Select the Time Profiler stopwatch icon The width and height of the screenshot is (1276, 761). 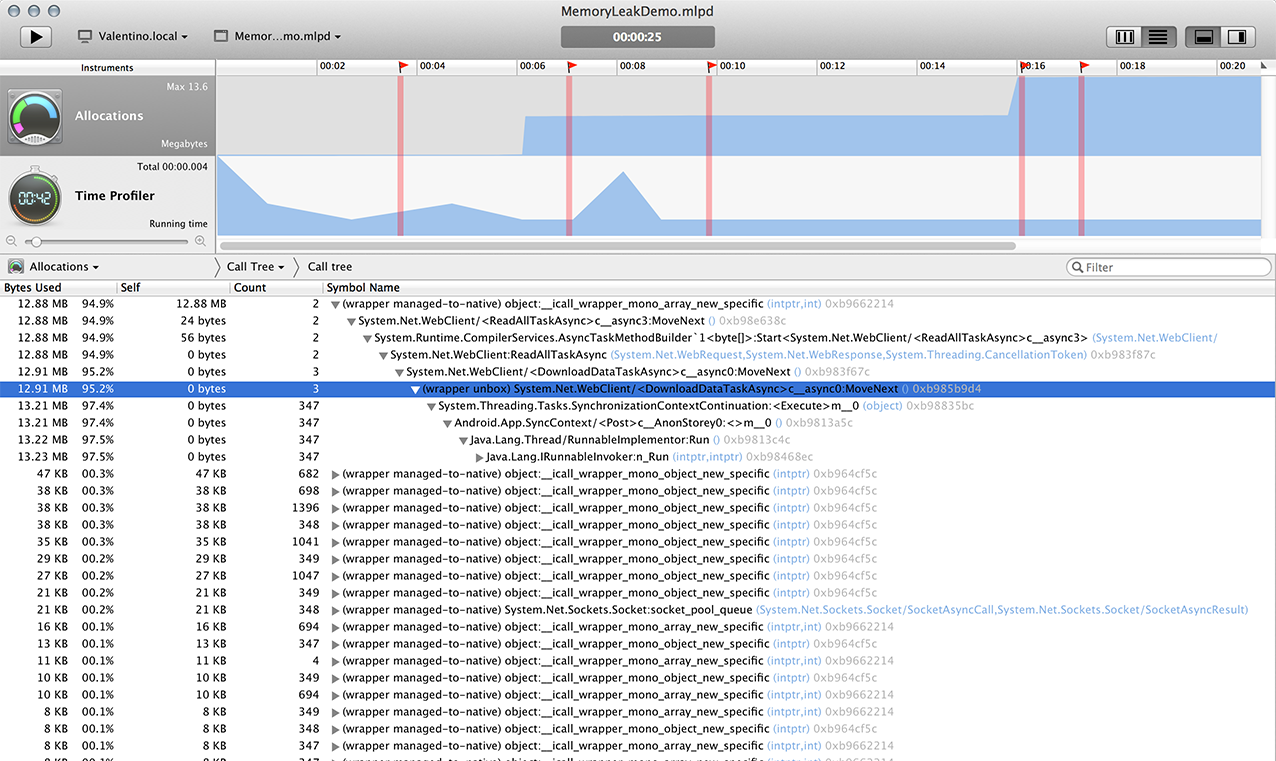(x=36, y=196)
